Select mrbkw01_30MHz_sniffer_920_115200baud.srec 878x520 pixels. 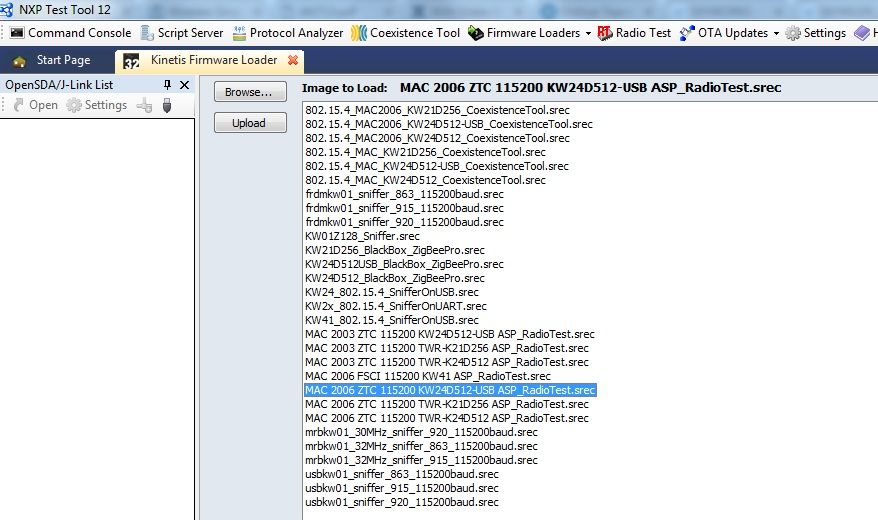tap(421, 432)
